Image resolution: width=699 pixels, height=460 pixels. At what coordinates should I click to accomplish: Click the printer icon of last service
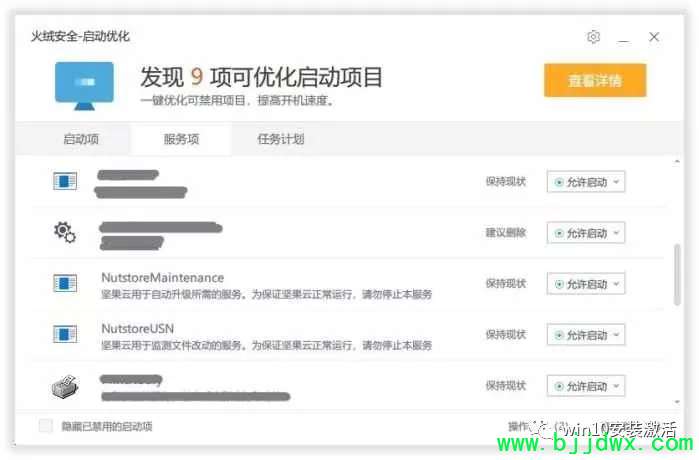65,386
